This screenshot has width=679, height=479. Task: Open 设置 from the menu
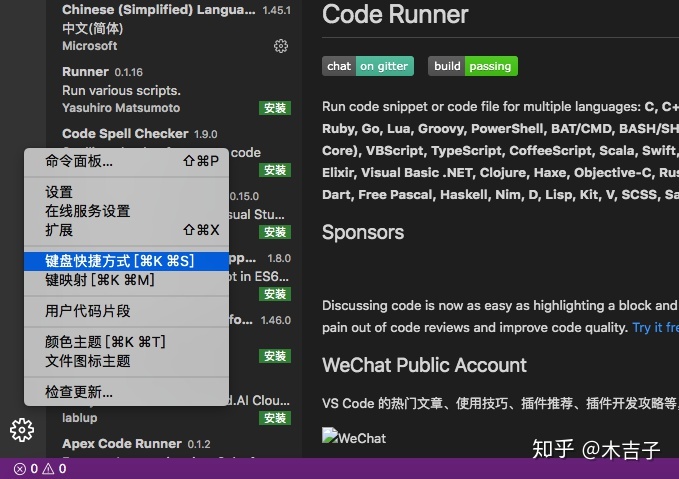(x=126, y=192)
